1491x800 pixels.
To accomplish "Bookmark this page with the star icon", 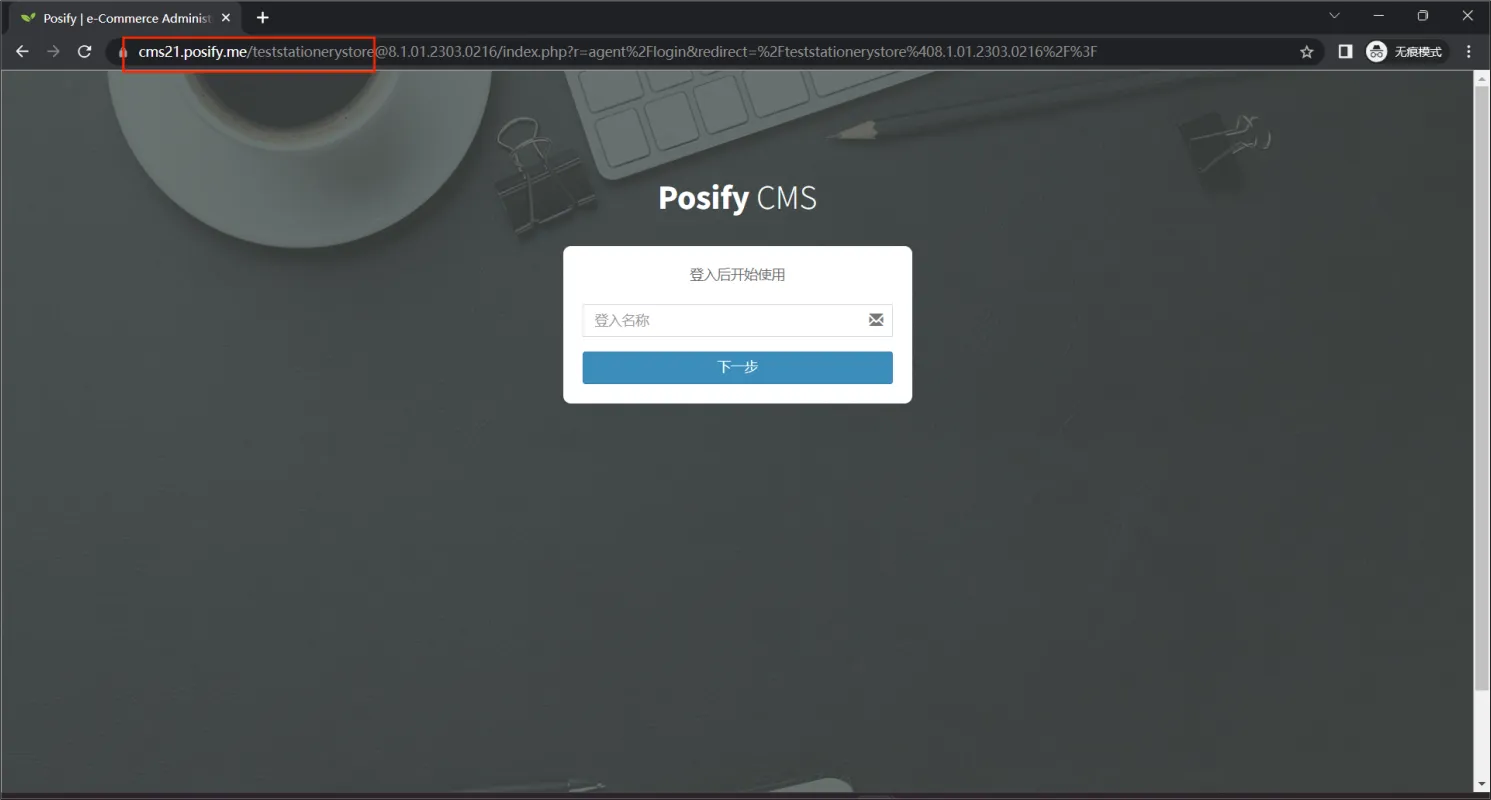I will point(1306,52).
